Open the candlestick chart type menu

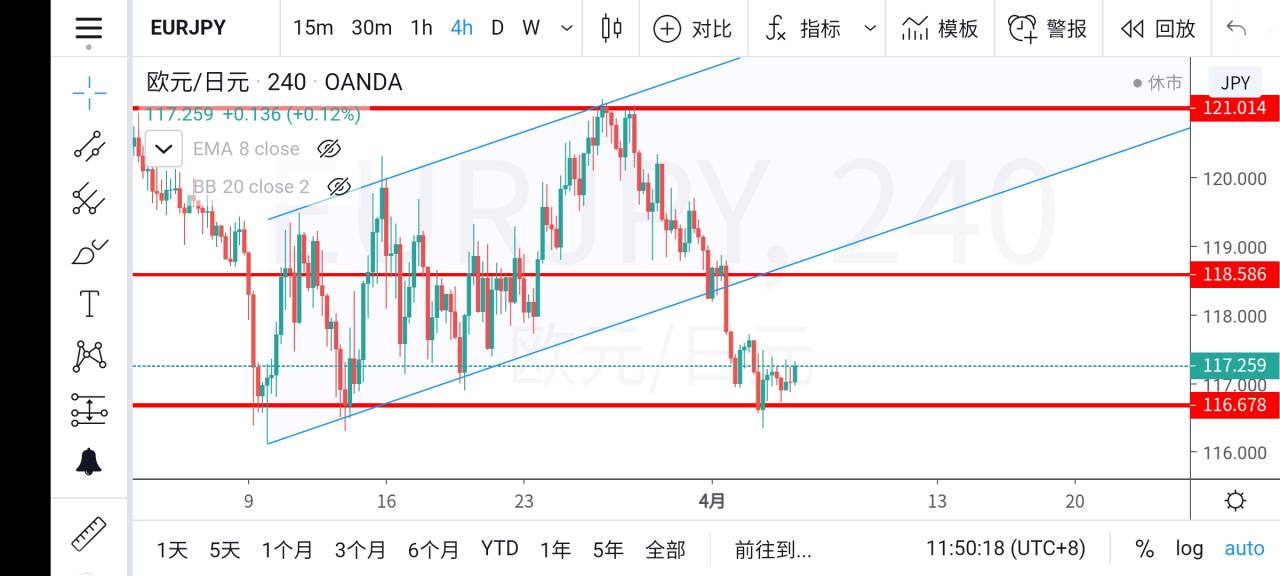tap(611, 28)
